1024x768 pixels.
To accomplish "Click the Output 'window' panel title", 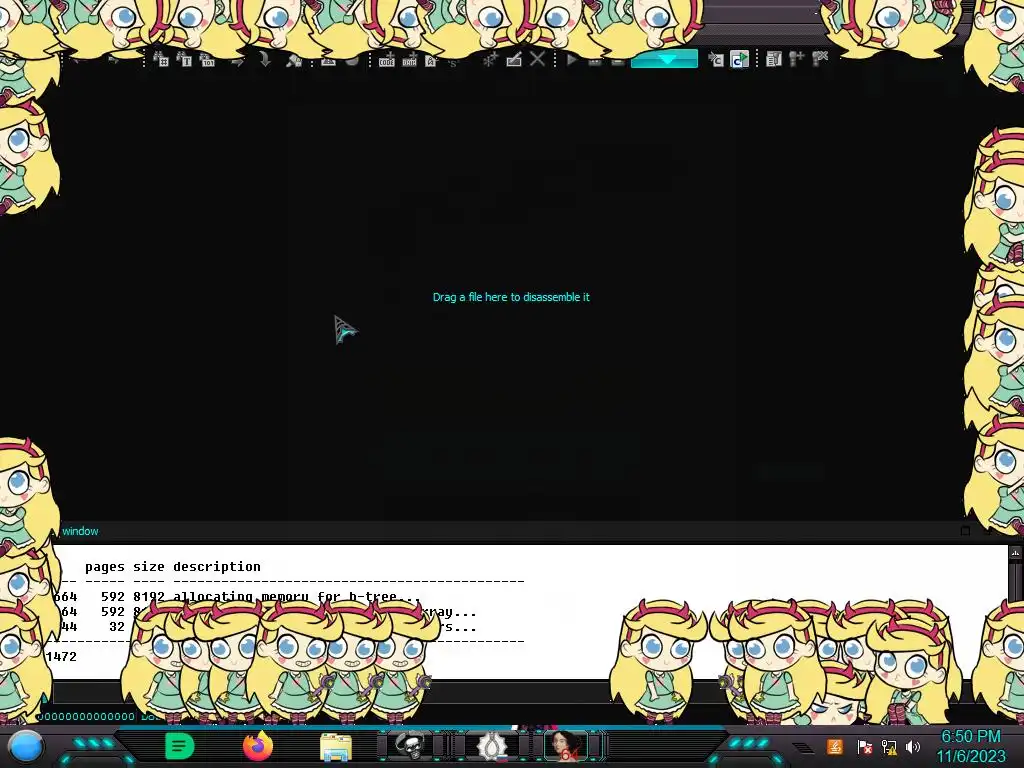I will tap(80, 531).
